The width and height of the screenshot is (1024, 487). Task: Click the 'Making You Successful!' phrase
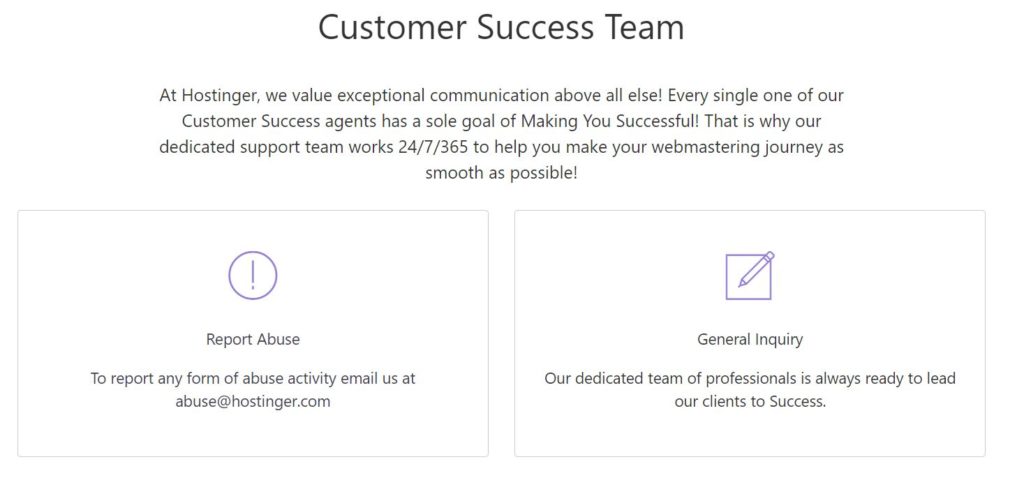[x=610, y=121]
